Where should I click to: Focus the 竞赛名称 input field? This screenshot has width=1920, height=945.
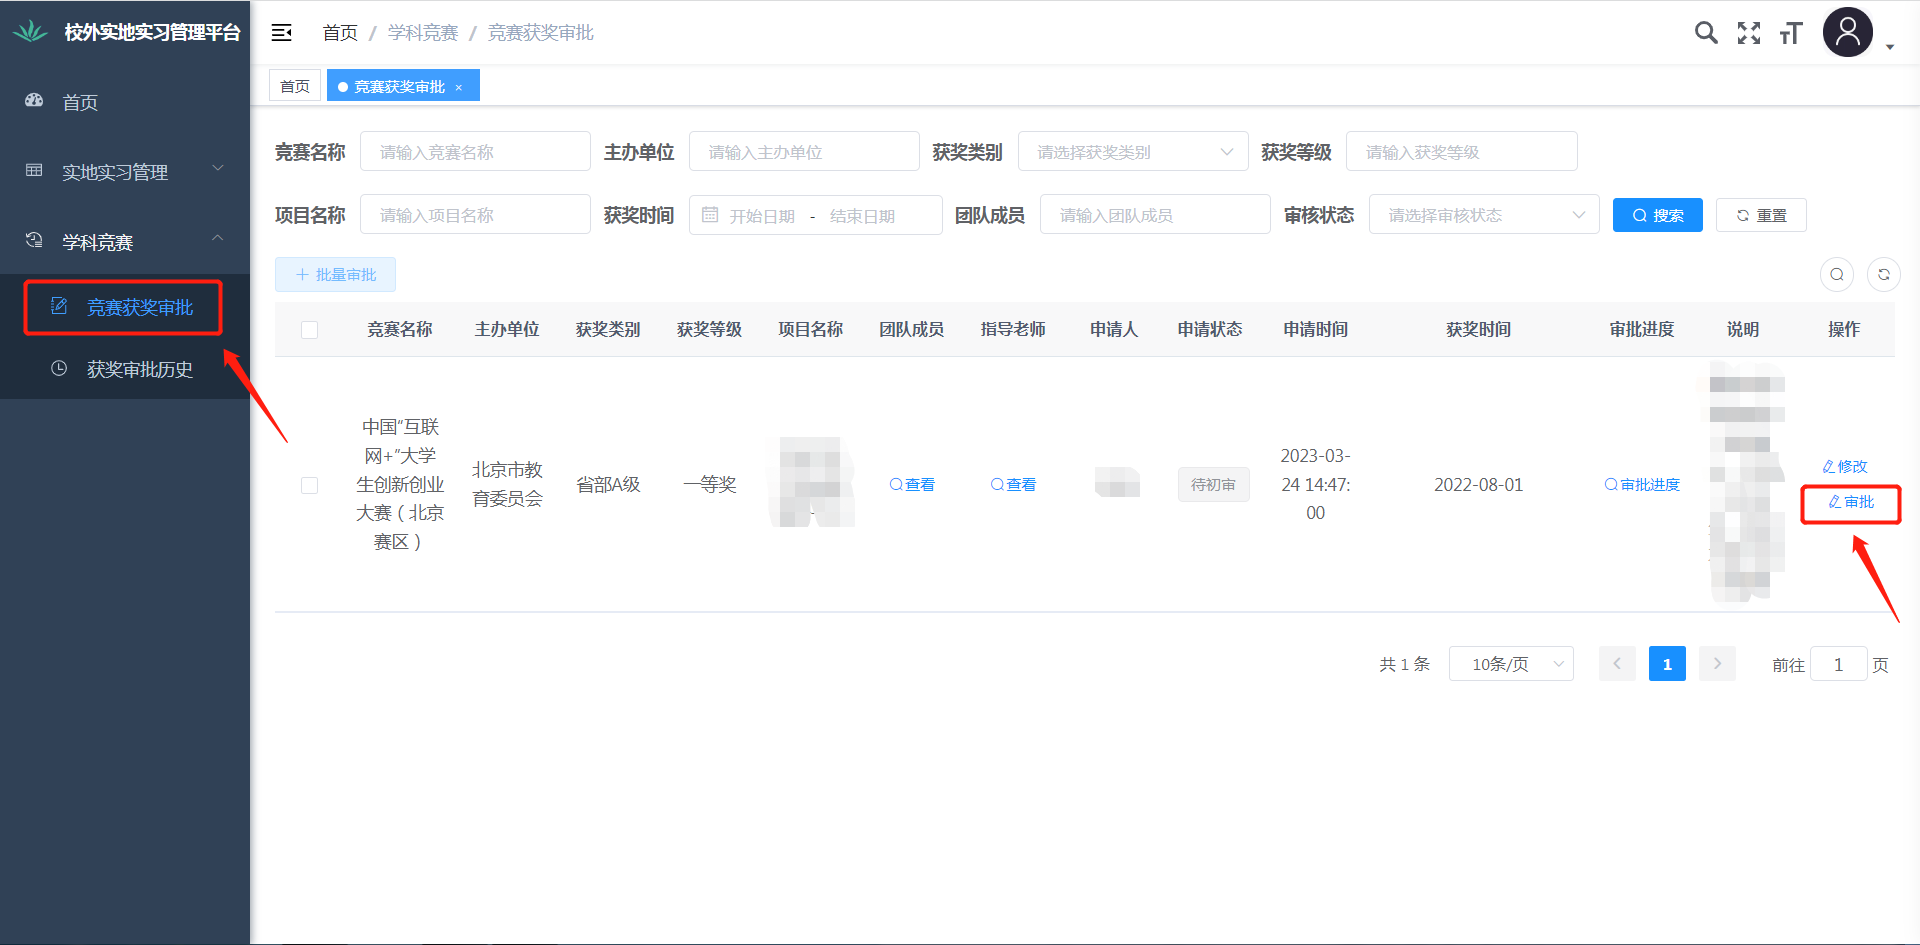475,152
